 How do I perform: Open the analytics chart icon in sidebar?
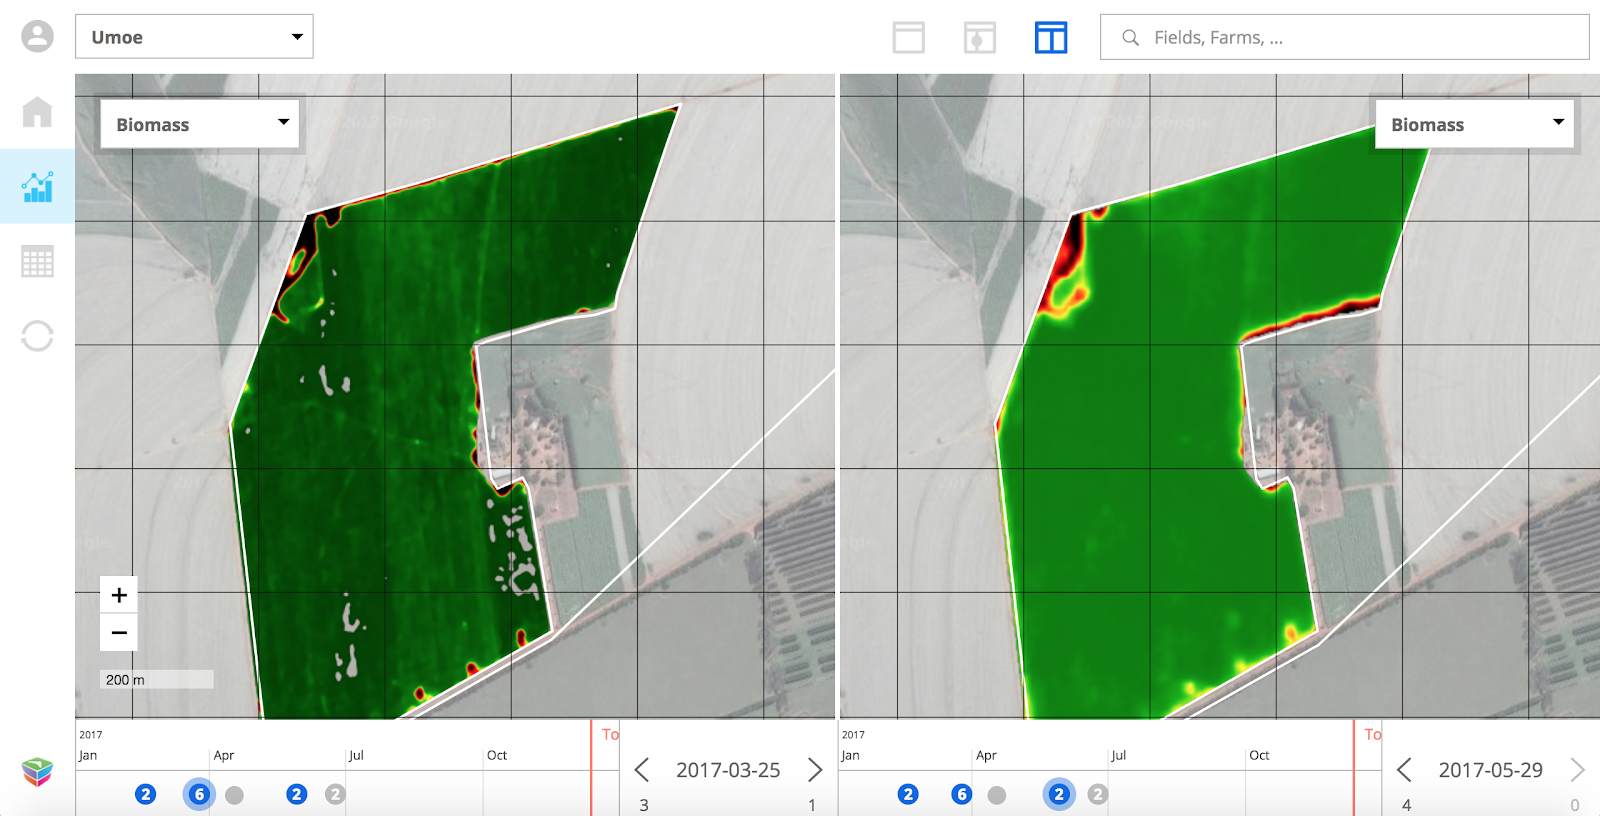(37, 186)
